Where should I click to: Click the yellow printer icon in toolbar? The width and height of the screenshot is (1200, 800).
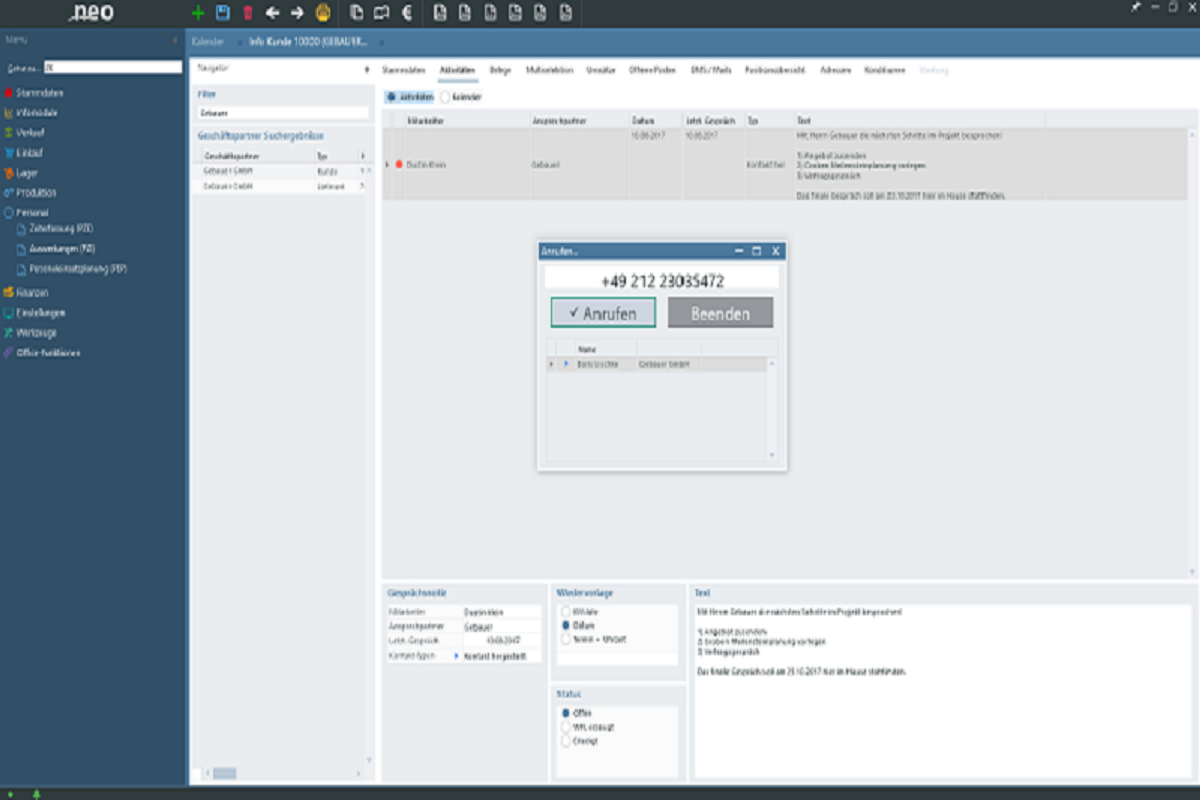click(323, 13)
